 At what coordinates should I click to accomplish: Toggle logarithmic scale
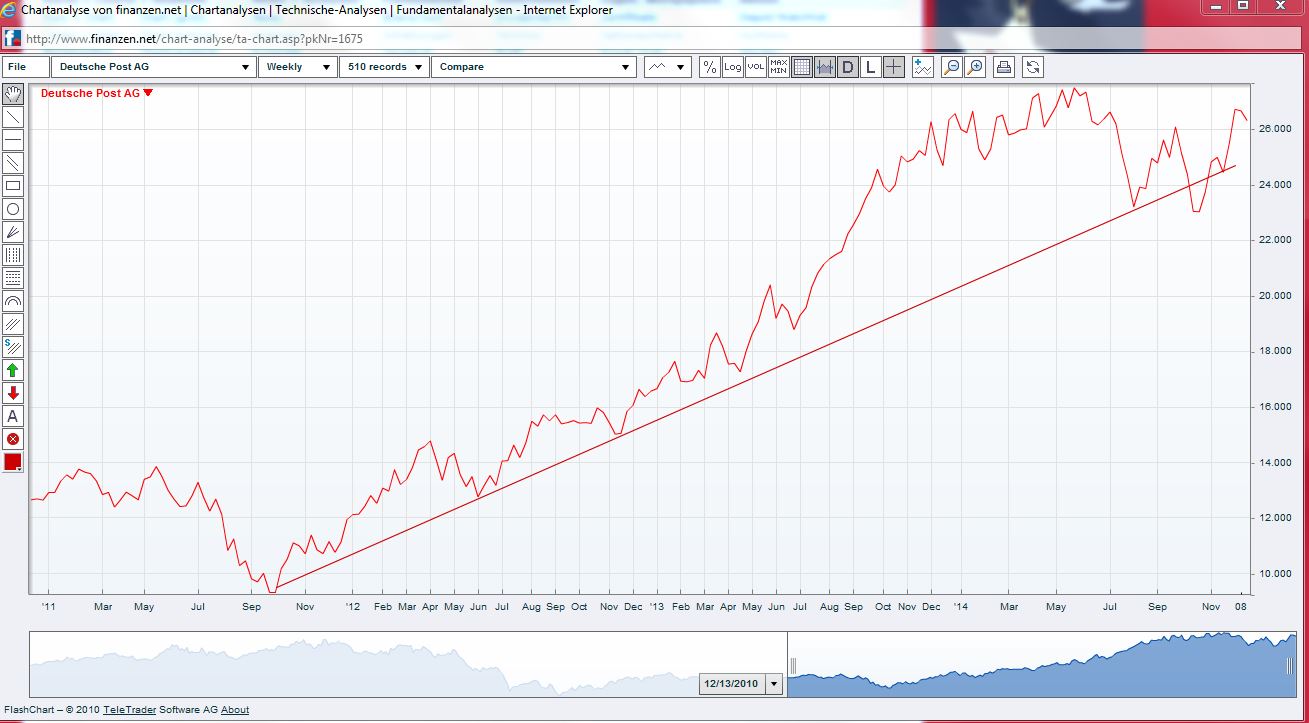click(732, 67)
